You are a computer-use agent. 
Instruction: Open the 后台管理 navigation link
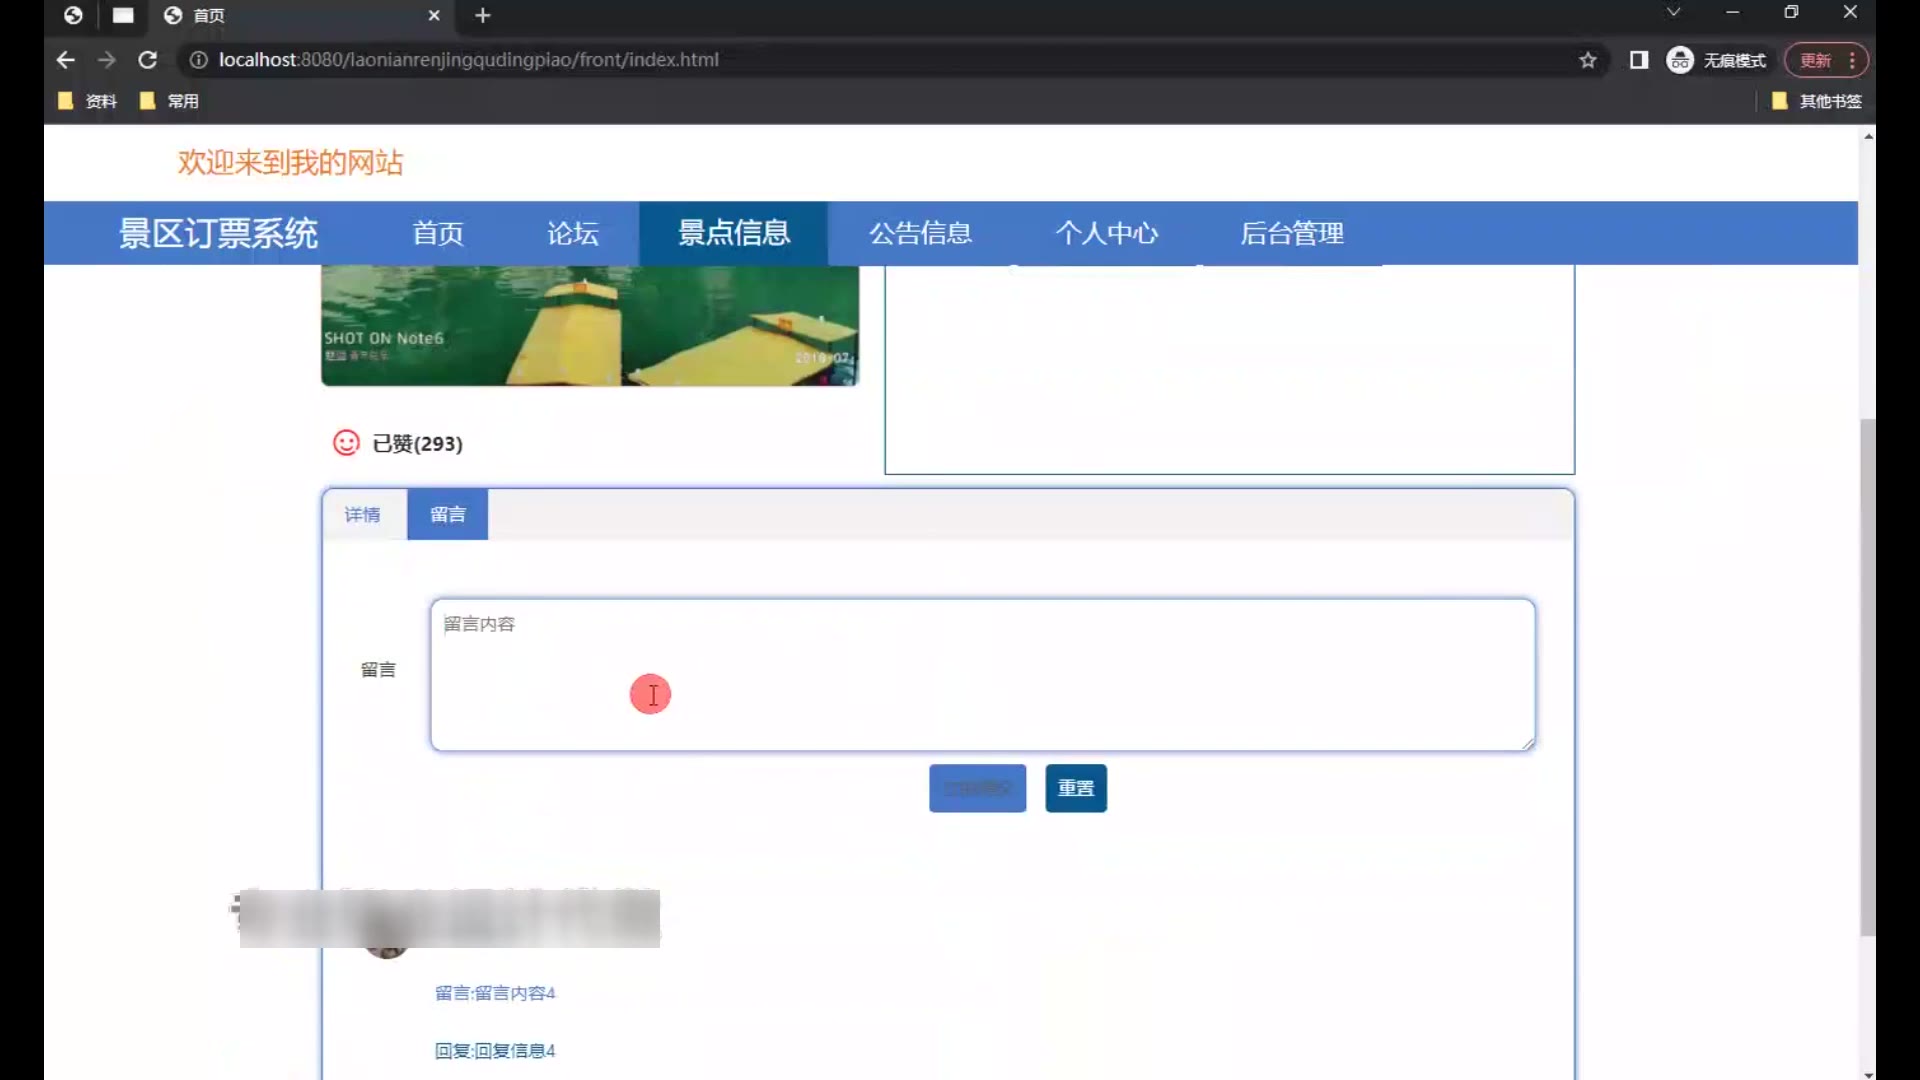1292,233
